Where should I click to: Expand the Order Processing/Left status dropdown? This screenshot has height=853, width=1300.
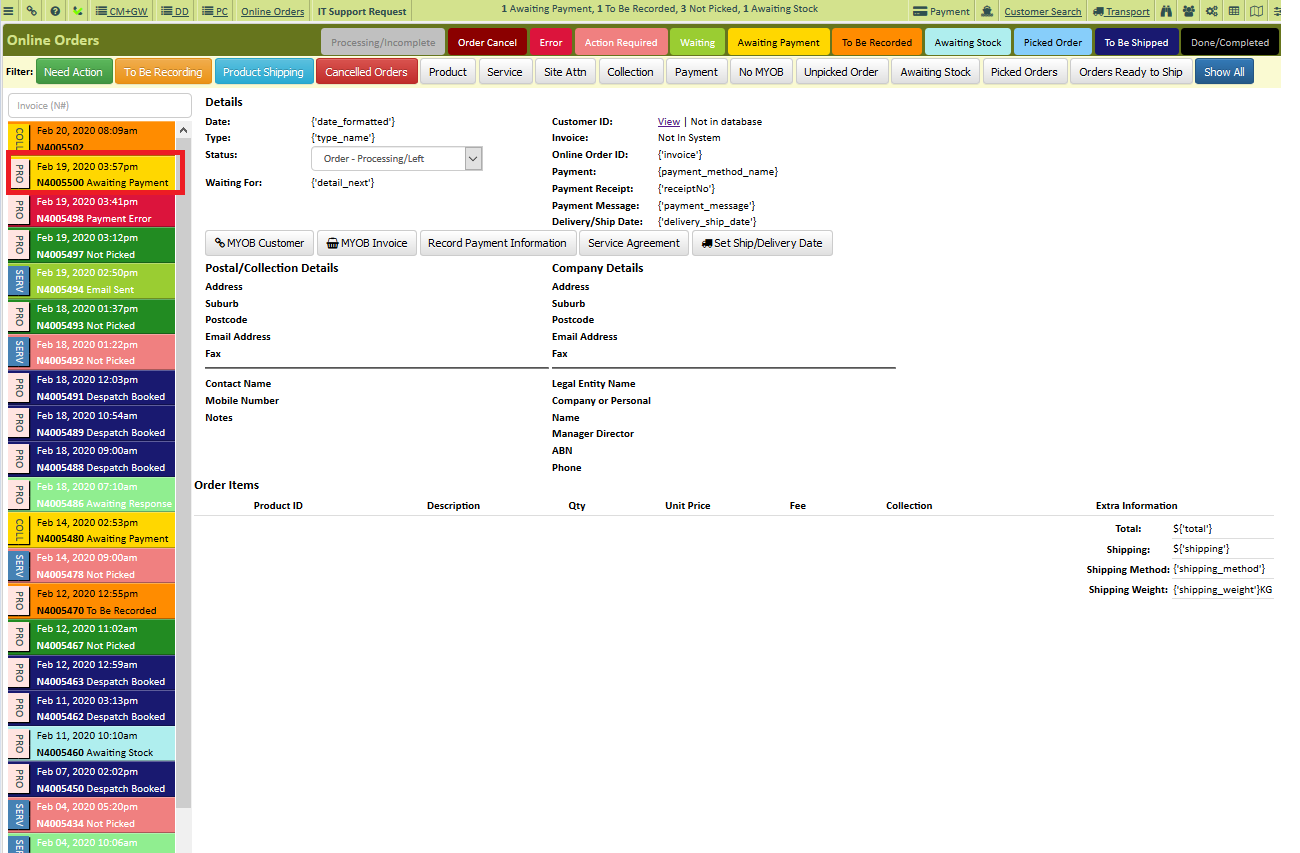[x=397, y=158]
